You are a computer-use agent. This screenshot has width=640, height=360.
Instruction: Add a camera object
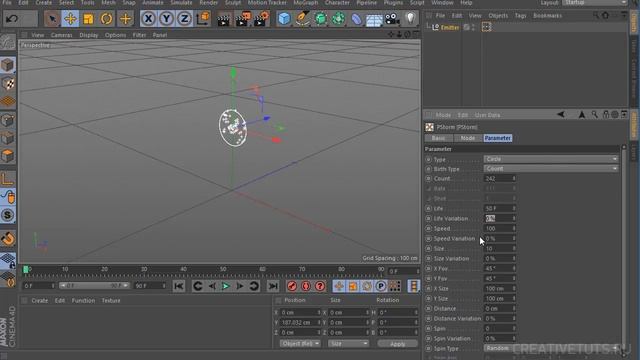(392, 19)
